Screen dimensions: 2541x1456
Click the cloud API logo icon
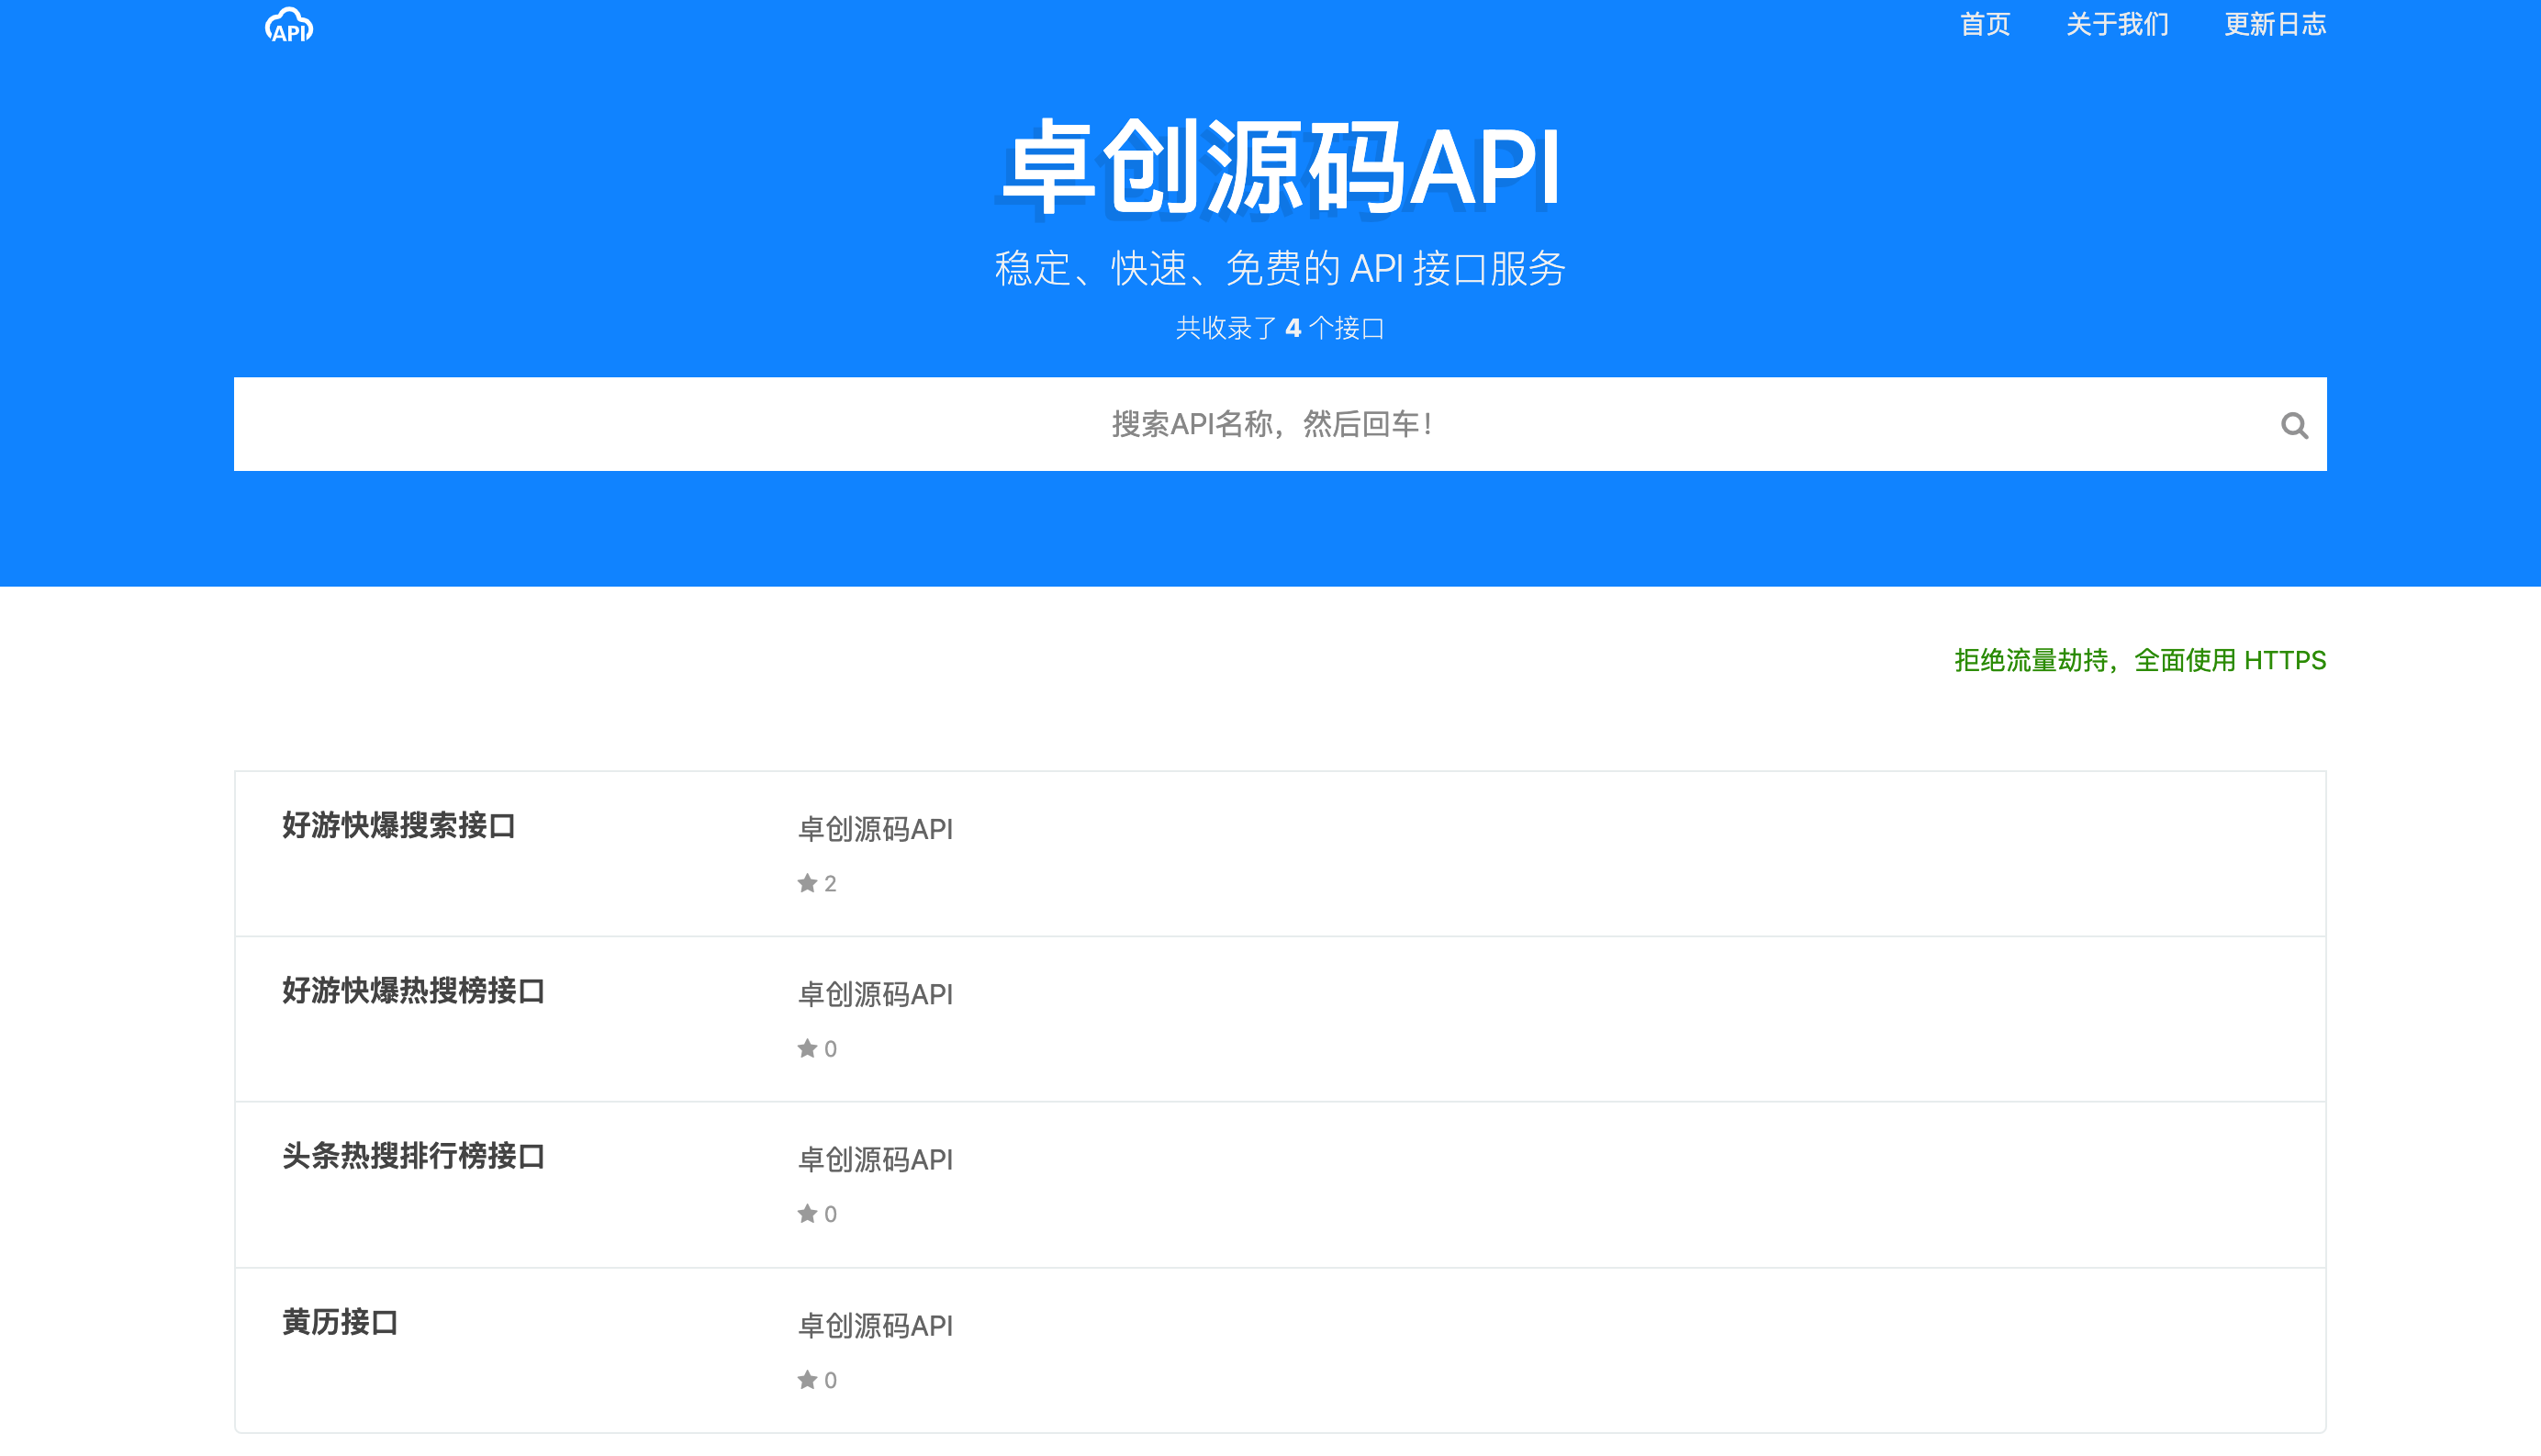pyautogui.click(x=289, y=25)
